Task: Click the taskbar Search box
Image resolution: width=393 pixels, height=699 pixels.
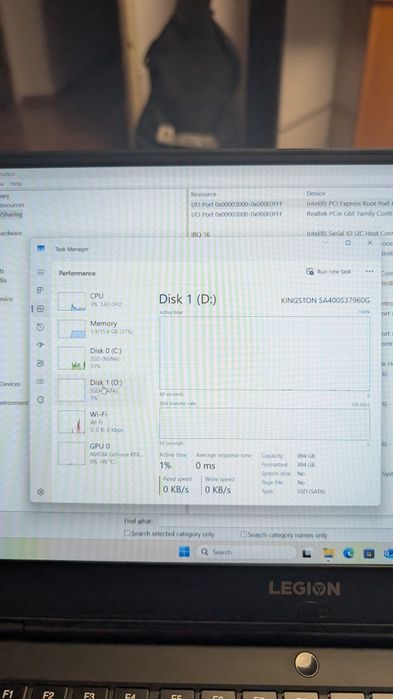Action: 246,552
